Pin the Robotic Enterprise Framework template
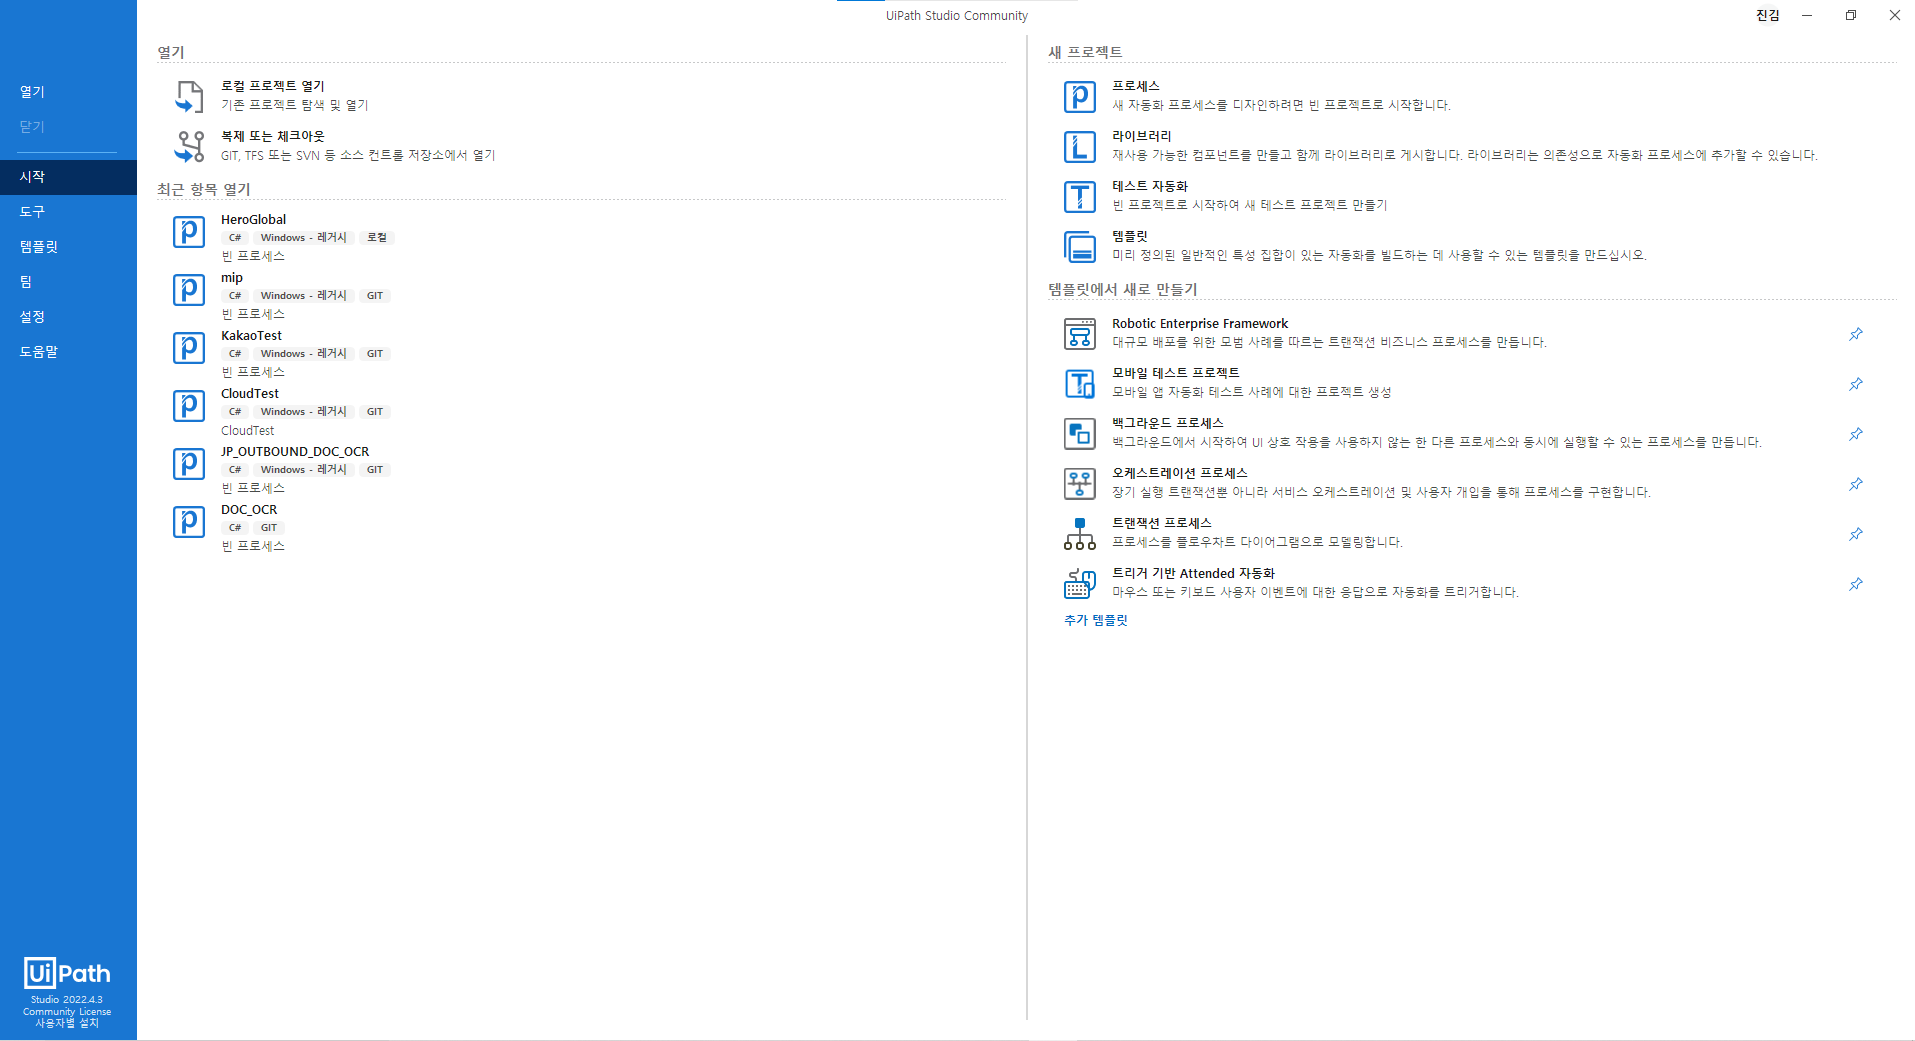The width and height of the screenshot is (1915, 1041). (x=1856, y=334)
